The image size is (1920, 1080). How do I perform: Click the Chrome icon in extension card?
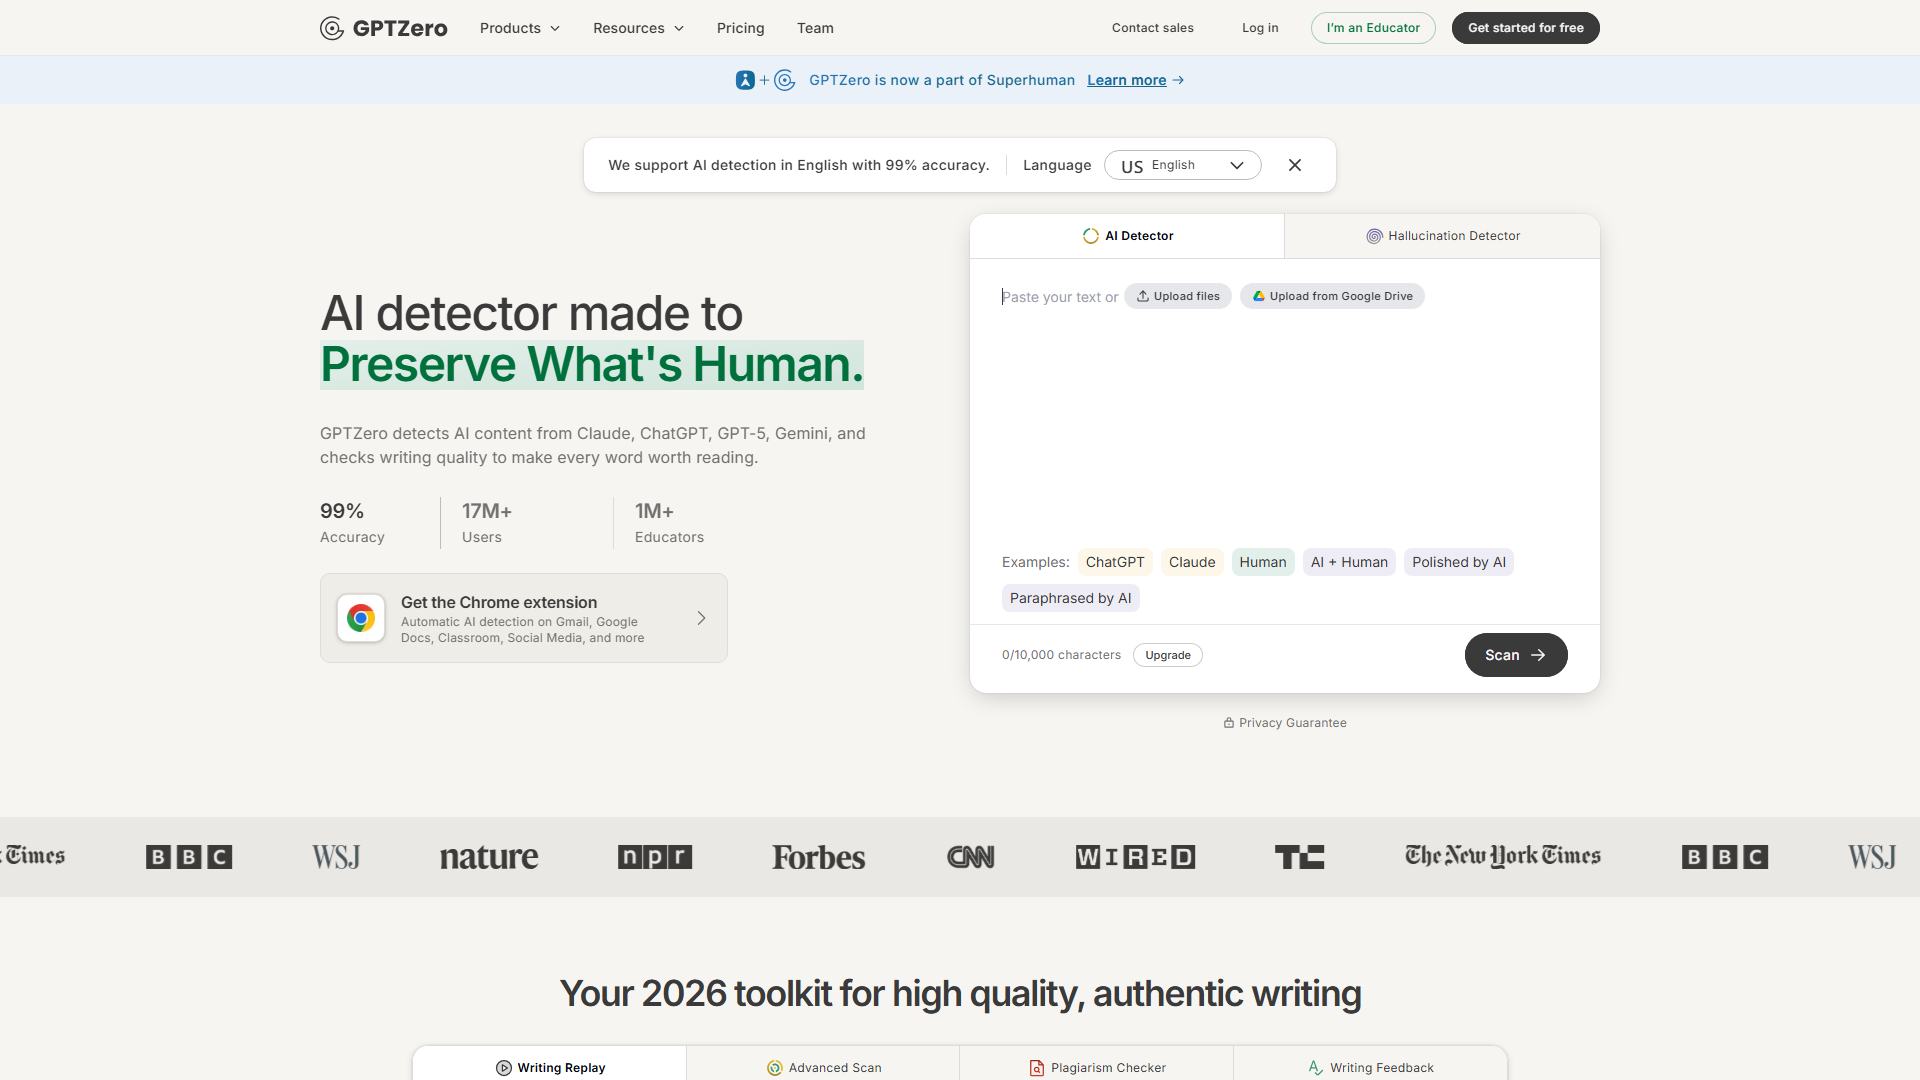[361, 618]
